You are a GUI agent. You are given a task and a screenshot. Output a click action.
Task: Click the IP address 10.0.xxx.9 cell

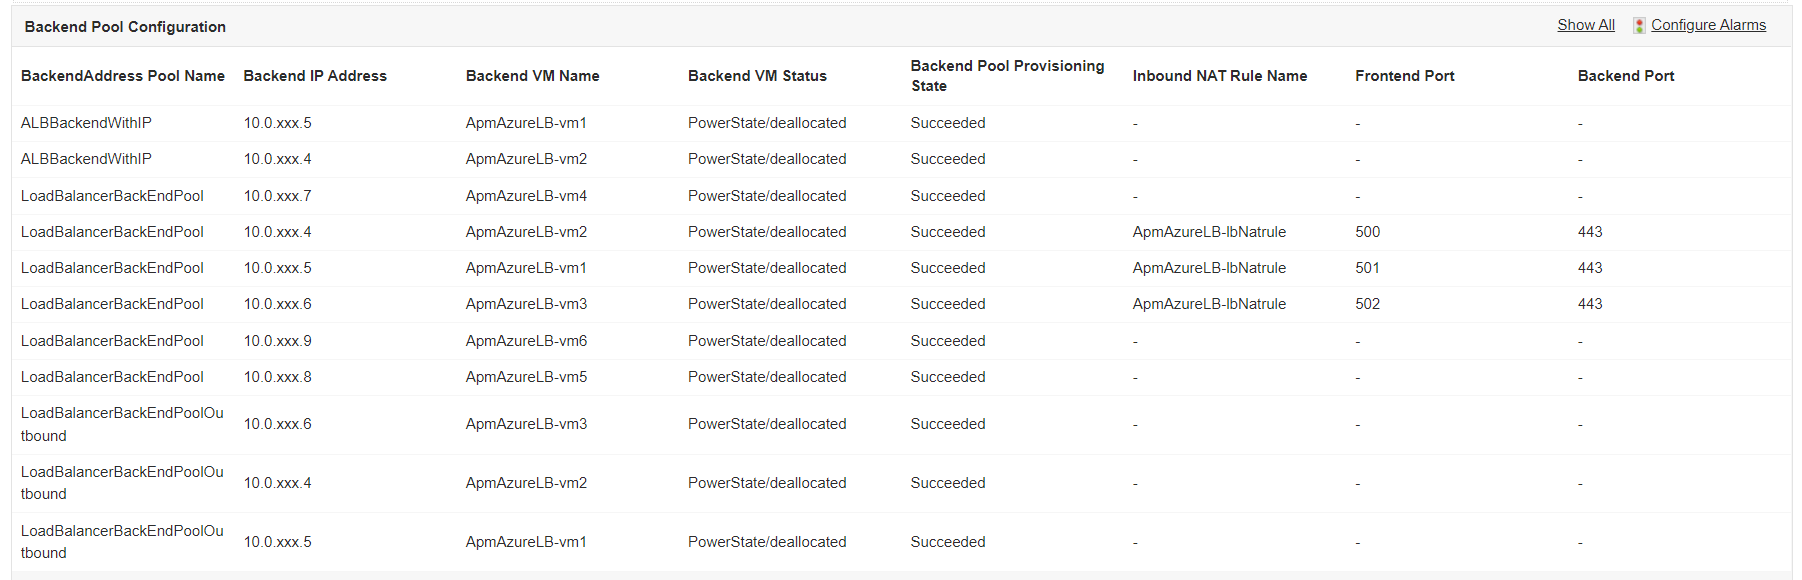point(277,341)
